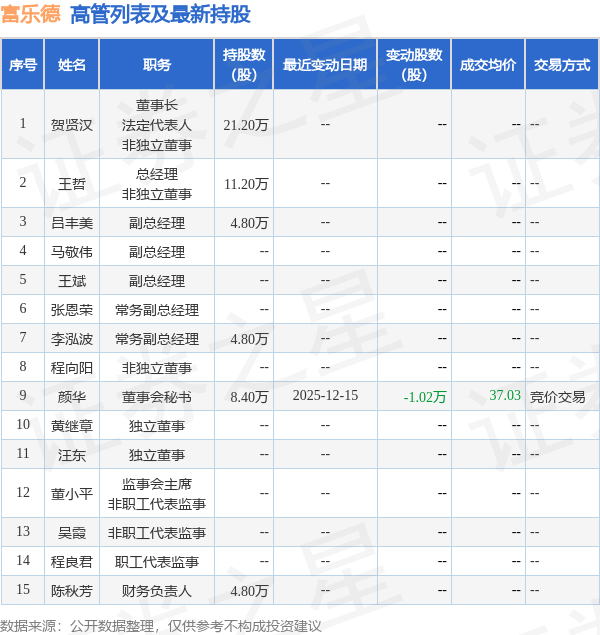This screenshot has height=635, width=600.
Task: Select the 最近变动日期 column header
Action: pyautogui.click(x=325, y=64)
